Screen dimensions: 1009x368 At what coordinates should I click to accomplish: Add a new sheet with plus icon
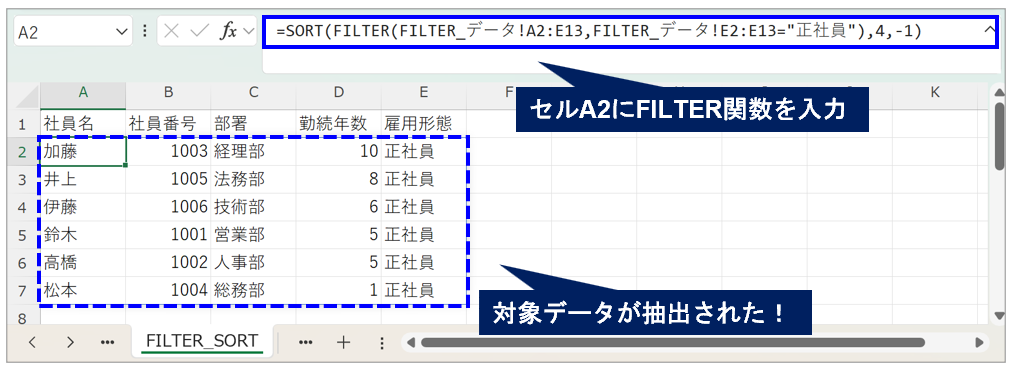[344, 342]
